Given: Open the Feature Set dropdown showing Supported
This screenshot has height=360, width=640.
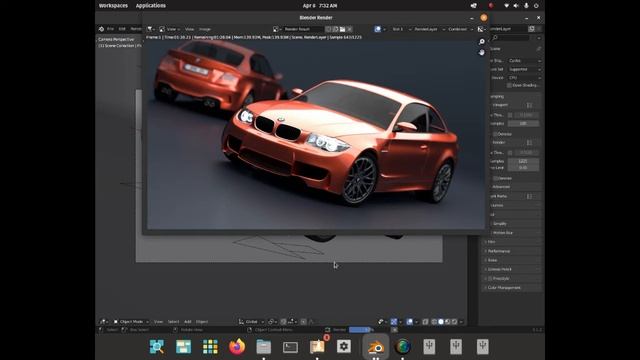Looking at the screenshot, I should pos(524,69).
